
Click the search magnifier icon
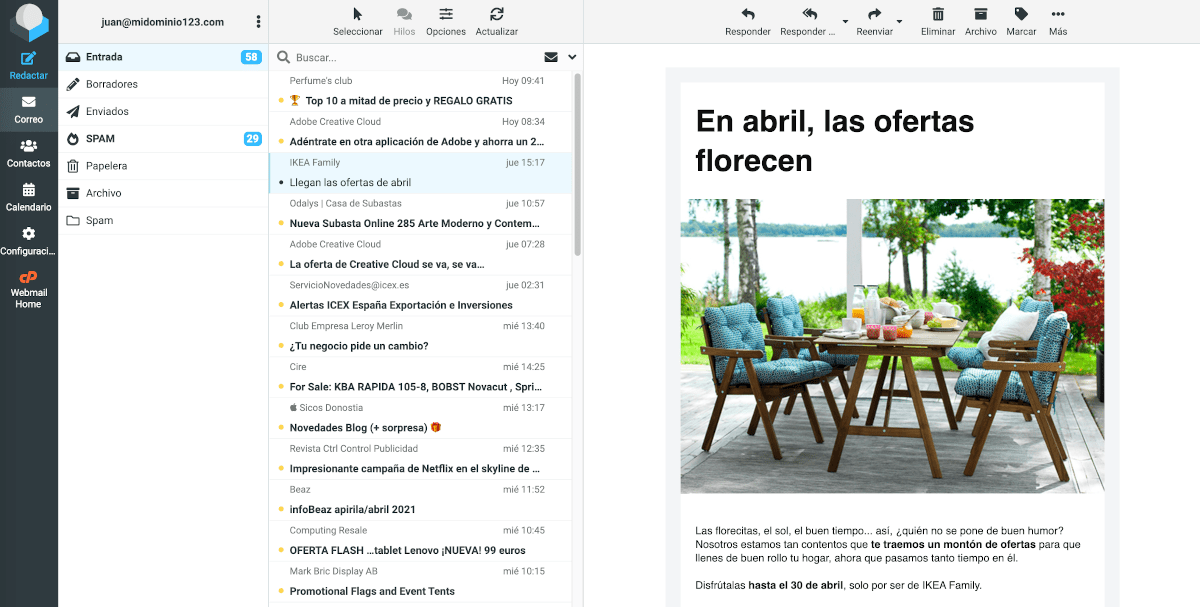284,58
